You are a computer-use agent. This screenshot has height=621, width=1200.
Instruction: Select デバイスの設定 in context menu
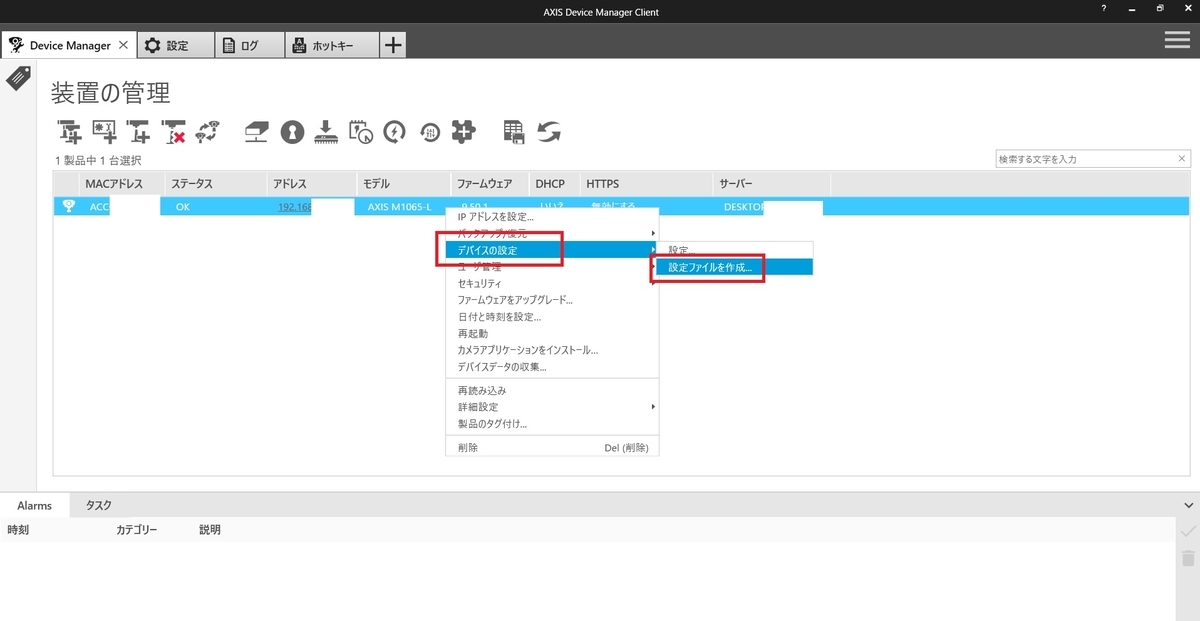tap(552, 250)
